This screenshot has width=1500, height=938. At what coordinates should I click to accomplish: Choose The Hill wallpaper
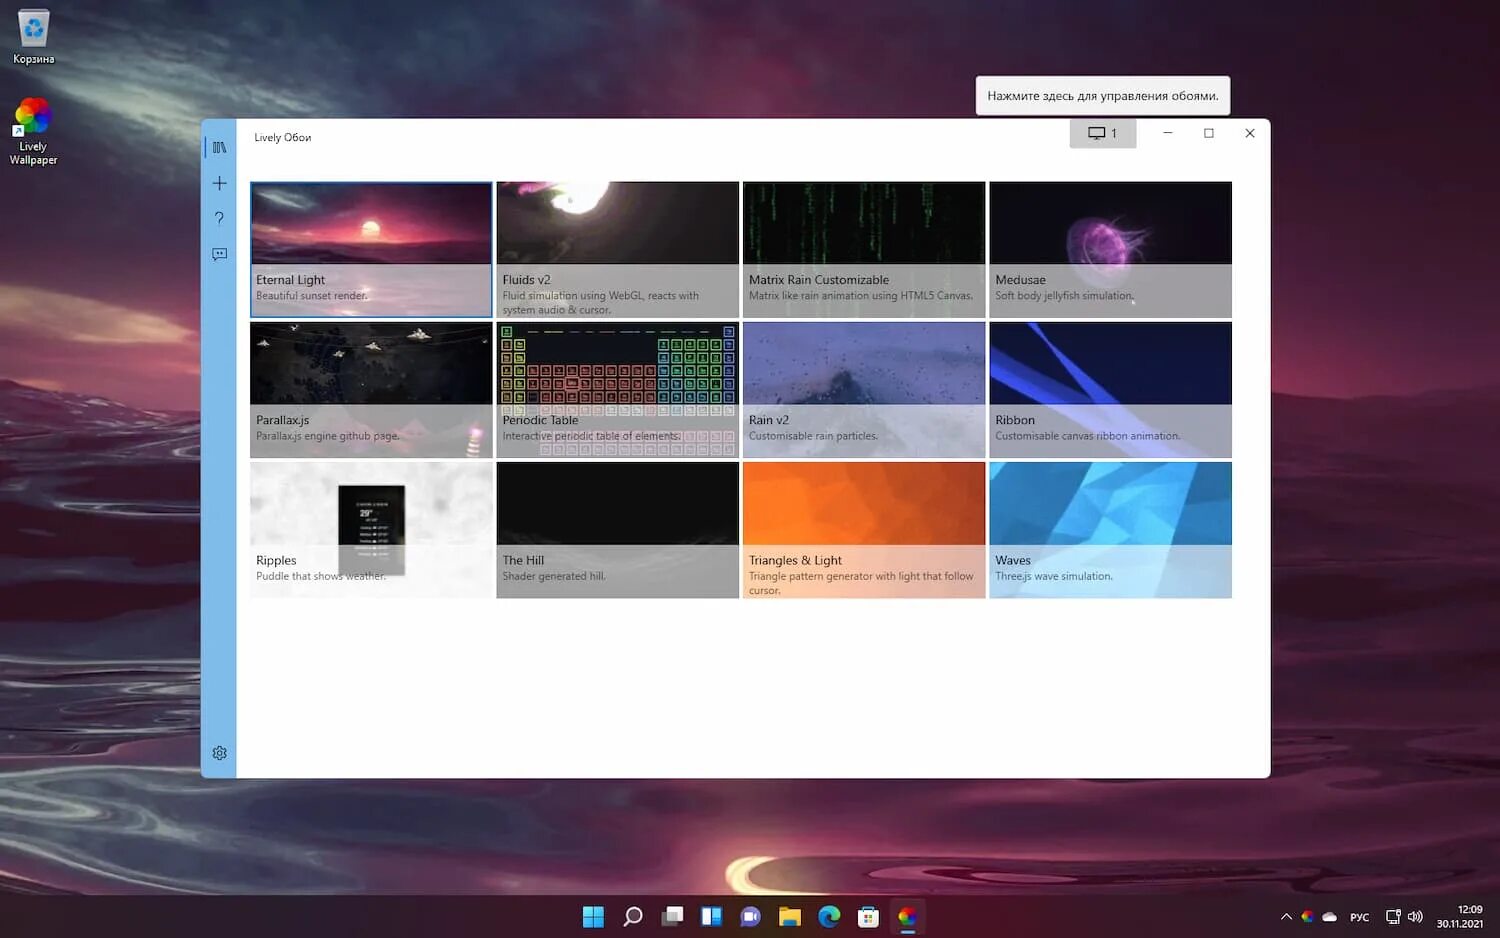point(617,530)
